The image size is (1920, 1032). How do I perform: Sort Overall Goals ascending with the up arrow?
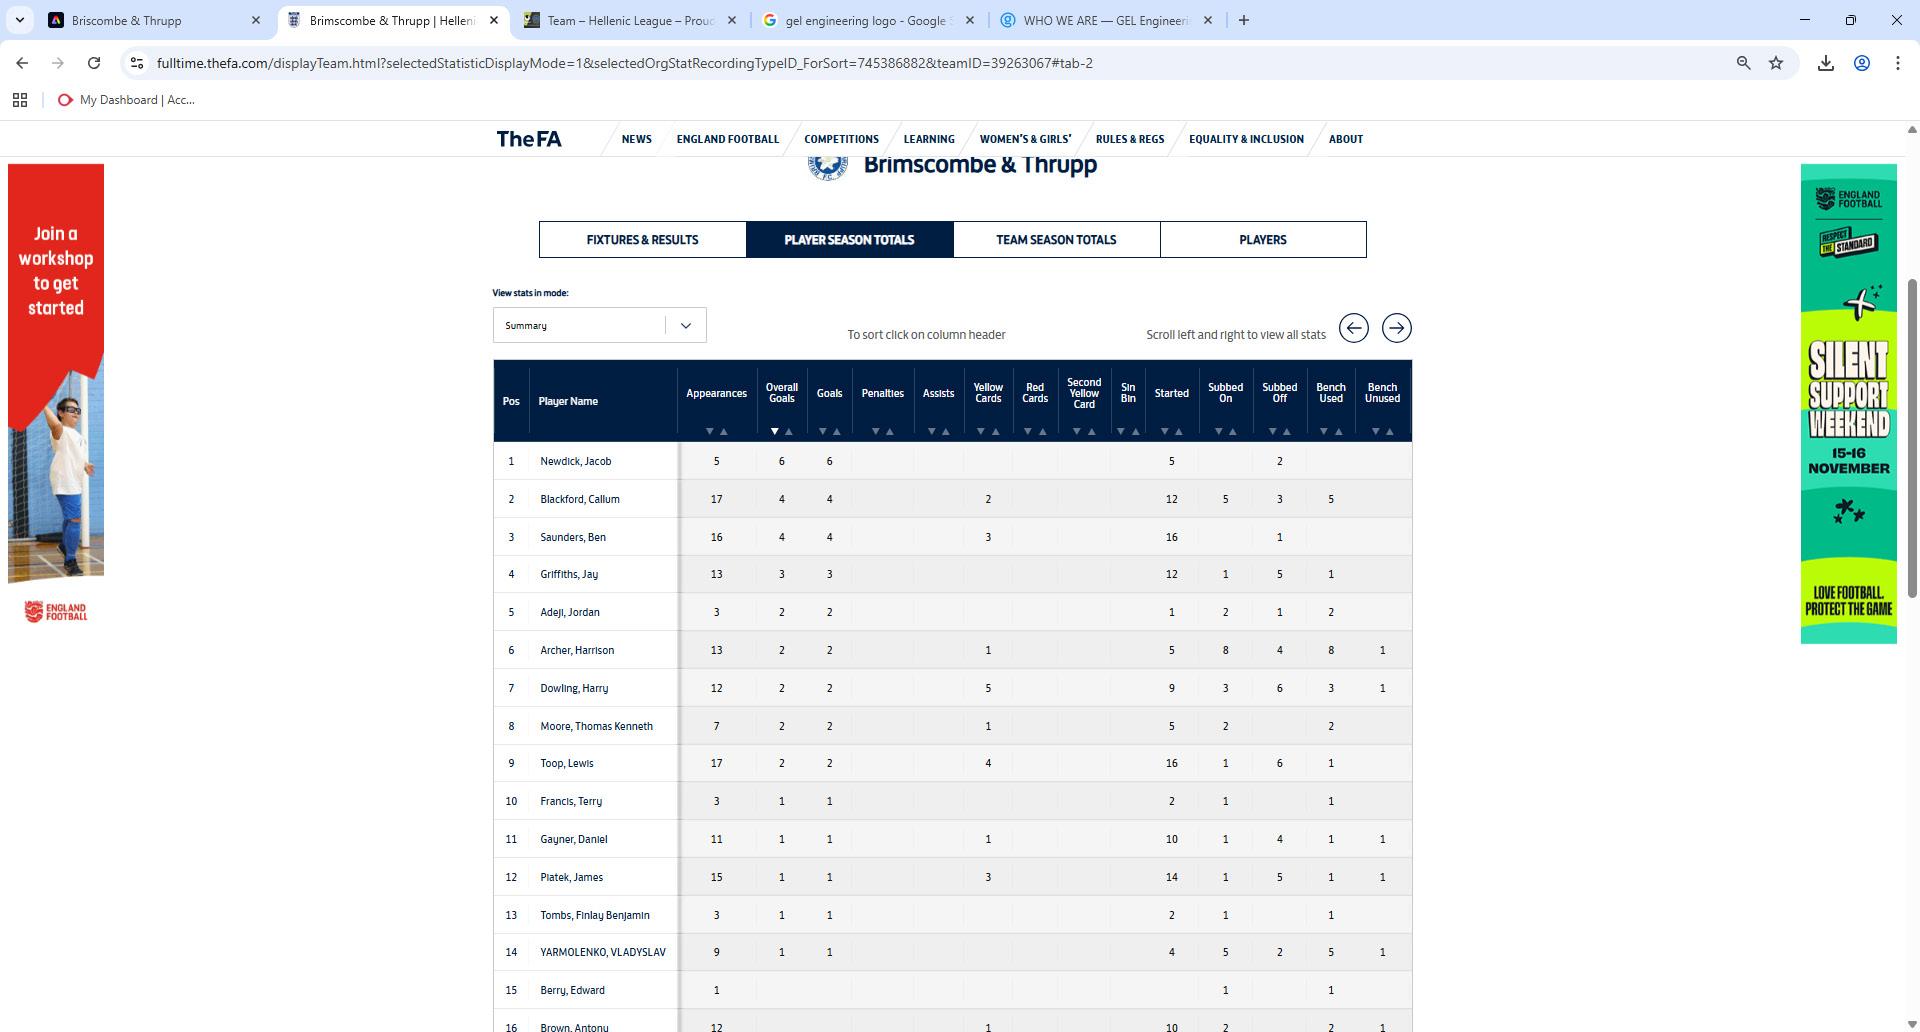pyautogui.click(x=789, y=432)
